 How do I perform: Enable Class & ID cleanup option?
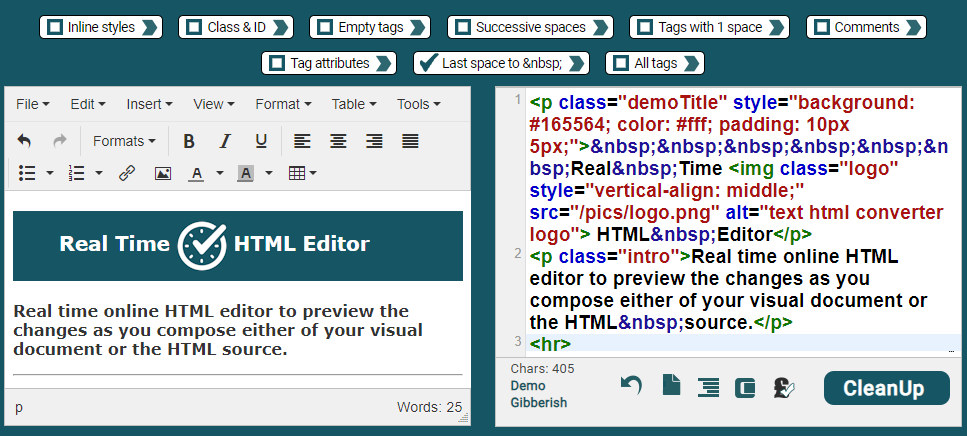pos(195,27)
